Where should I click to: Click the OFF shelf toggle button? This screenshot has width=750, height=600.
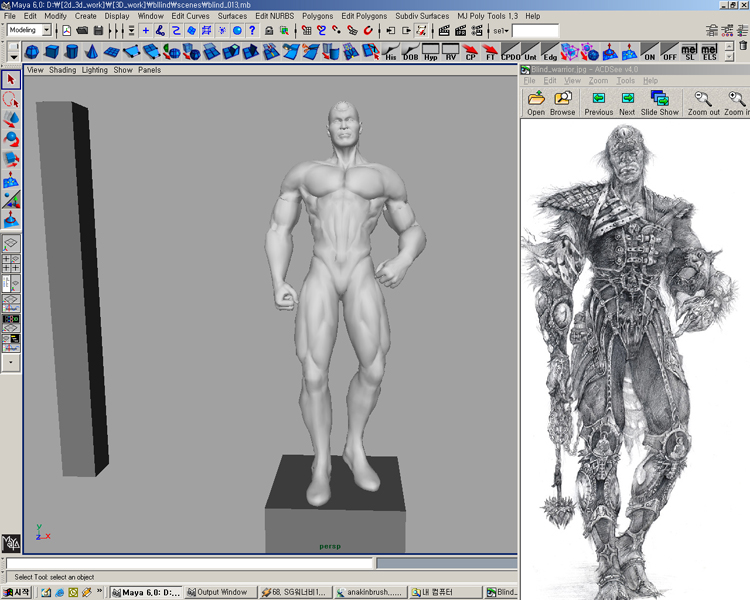click(669, 51)
